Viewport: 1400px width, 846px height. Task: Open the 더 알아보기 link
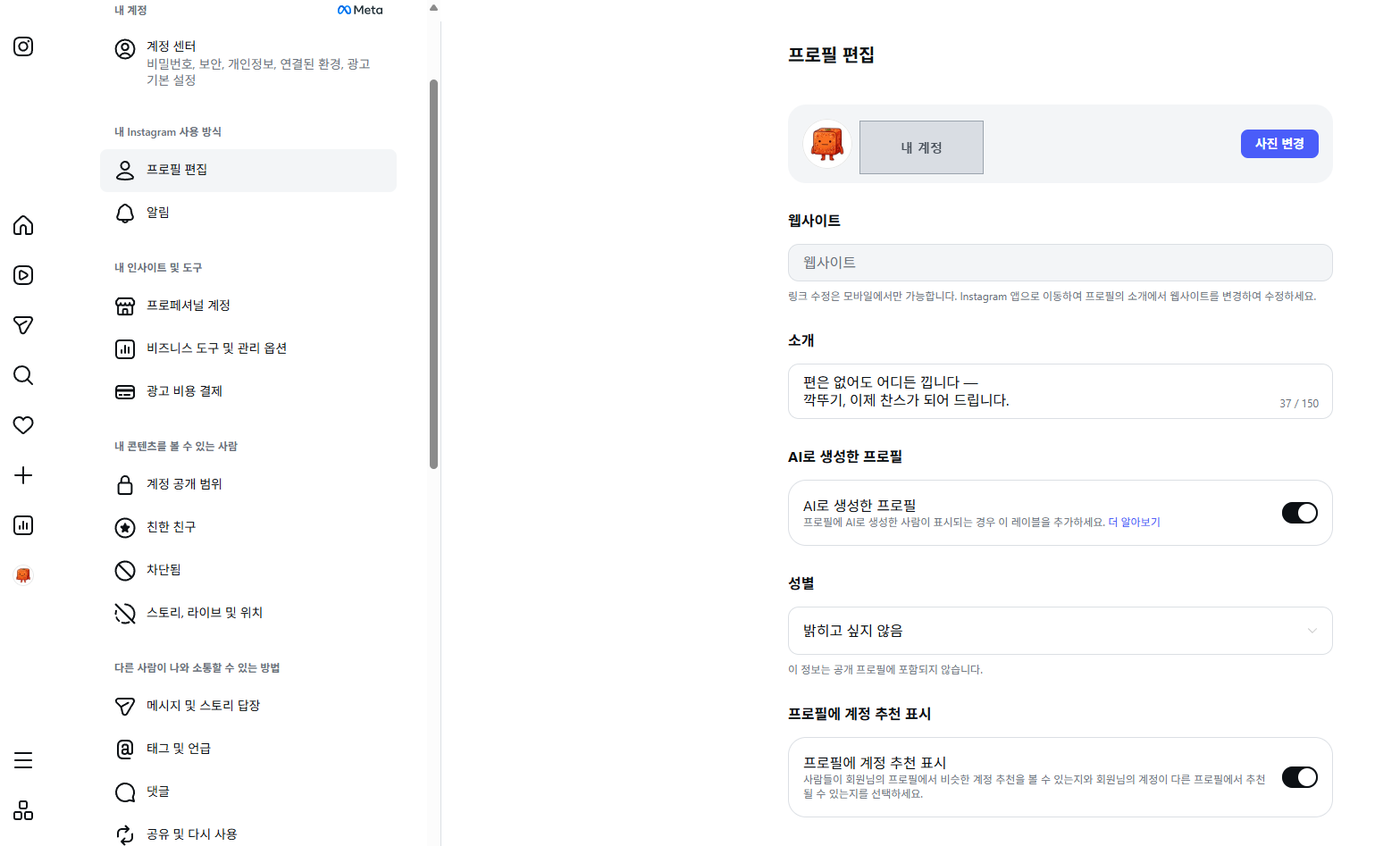click(1134, 522)
